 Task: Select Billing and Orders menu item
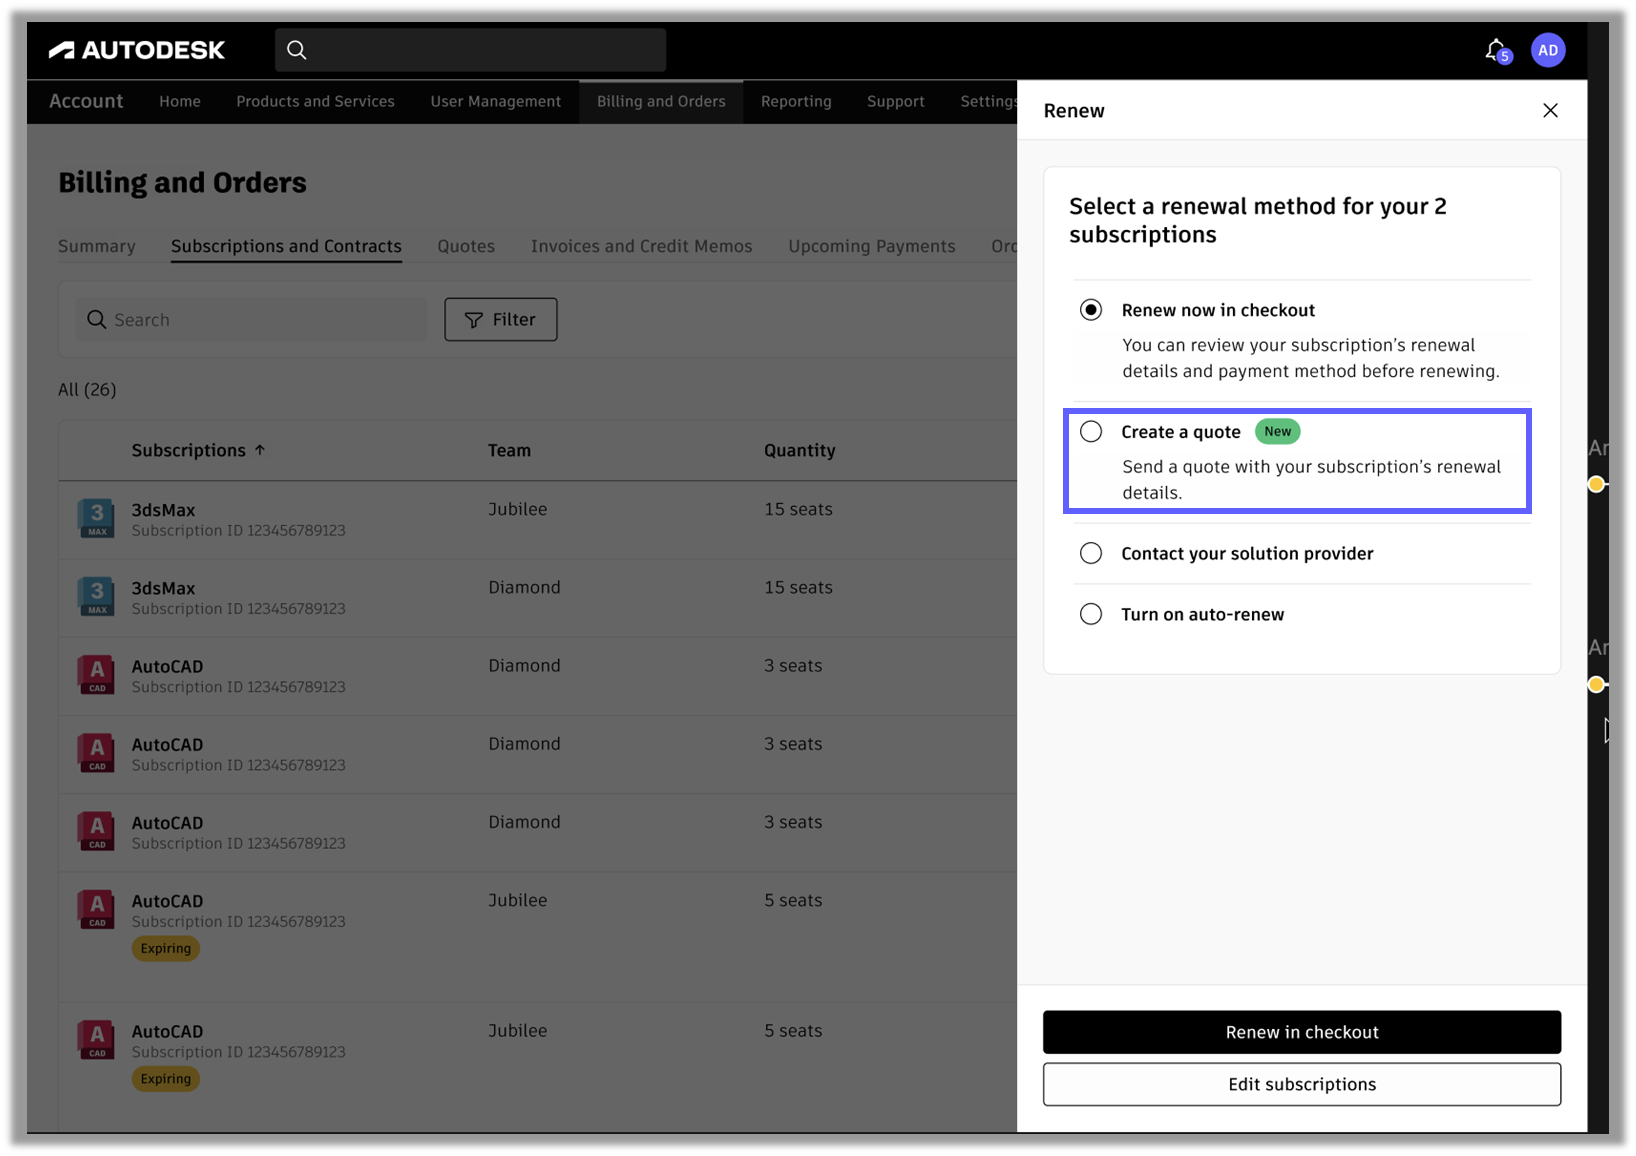(x=661, y=101)
